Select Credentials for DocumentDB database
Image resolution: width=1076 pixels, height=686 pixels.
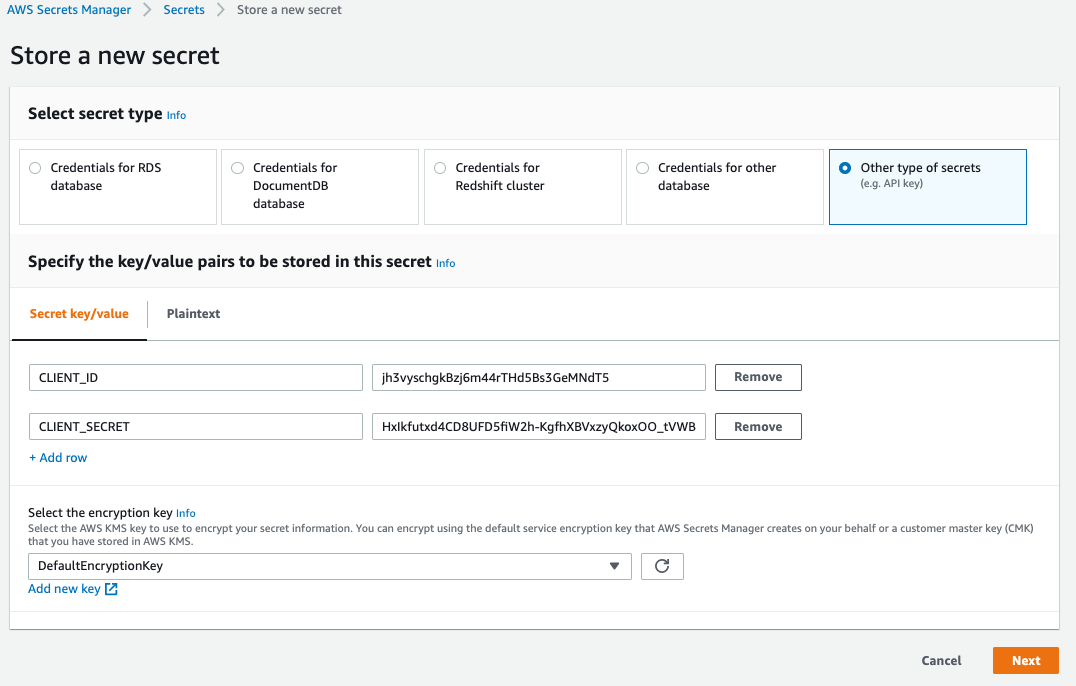coord(237,167)
